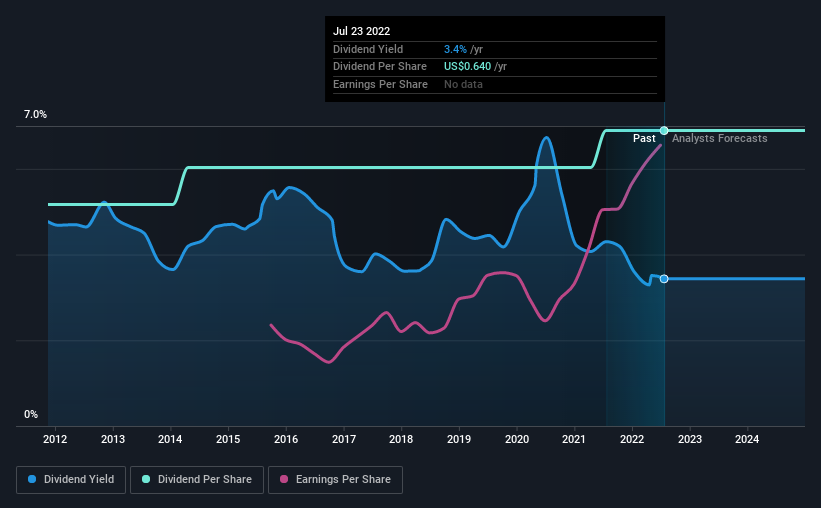Toggle the Dividend Yield legend button

(x=71, y=480)
